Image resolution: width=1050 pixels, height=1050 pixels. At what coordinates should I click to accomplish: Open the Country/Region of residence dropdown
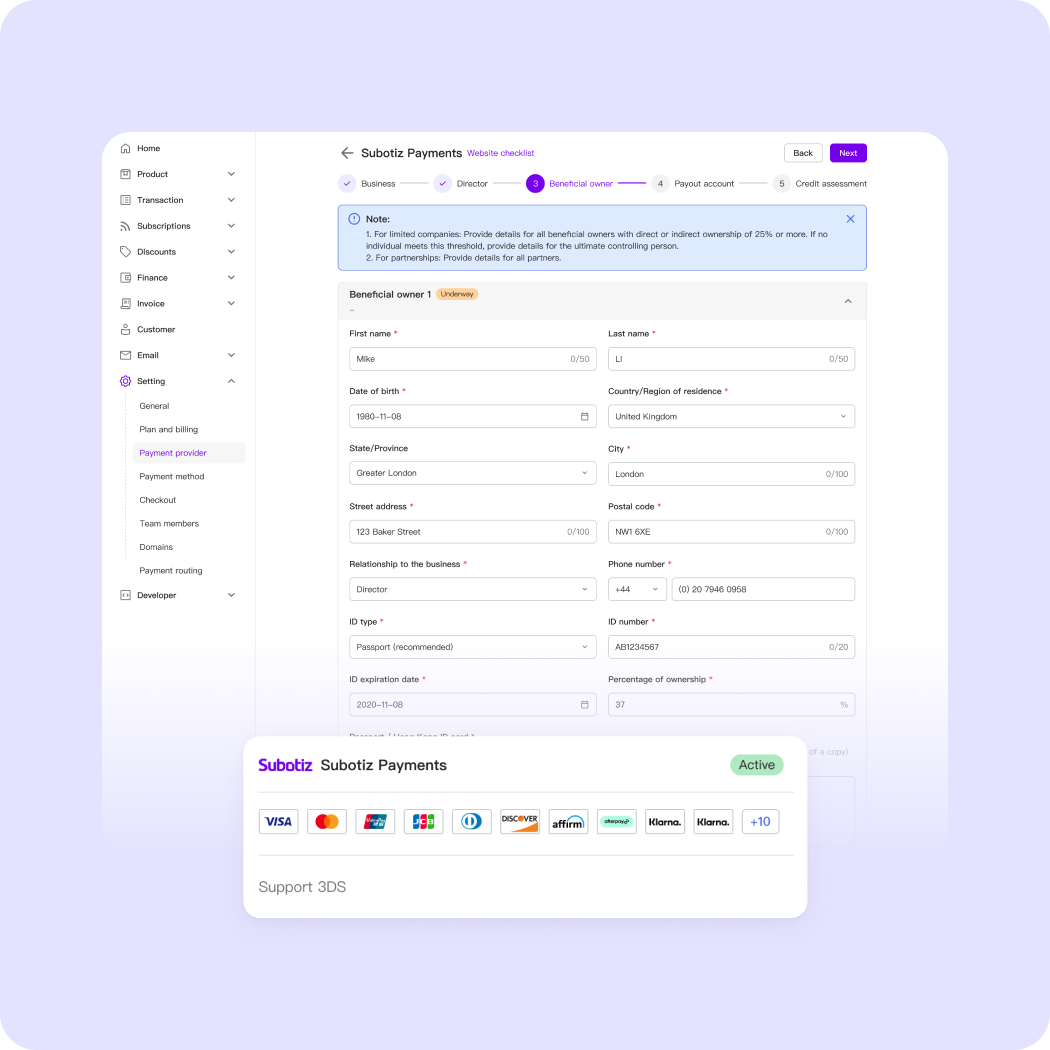click(x=843, y=416)
